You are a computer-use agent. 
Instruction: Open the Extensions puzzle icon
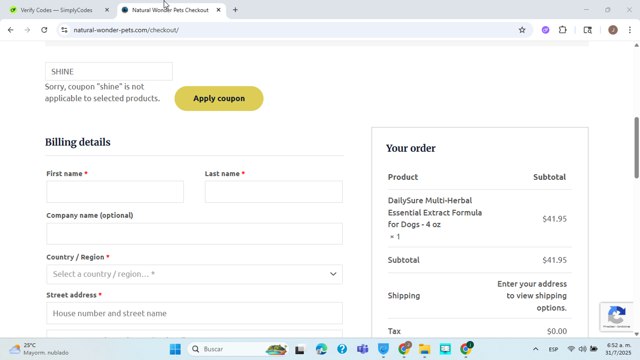point(563,30)
